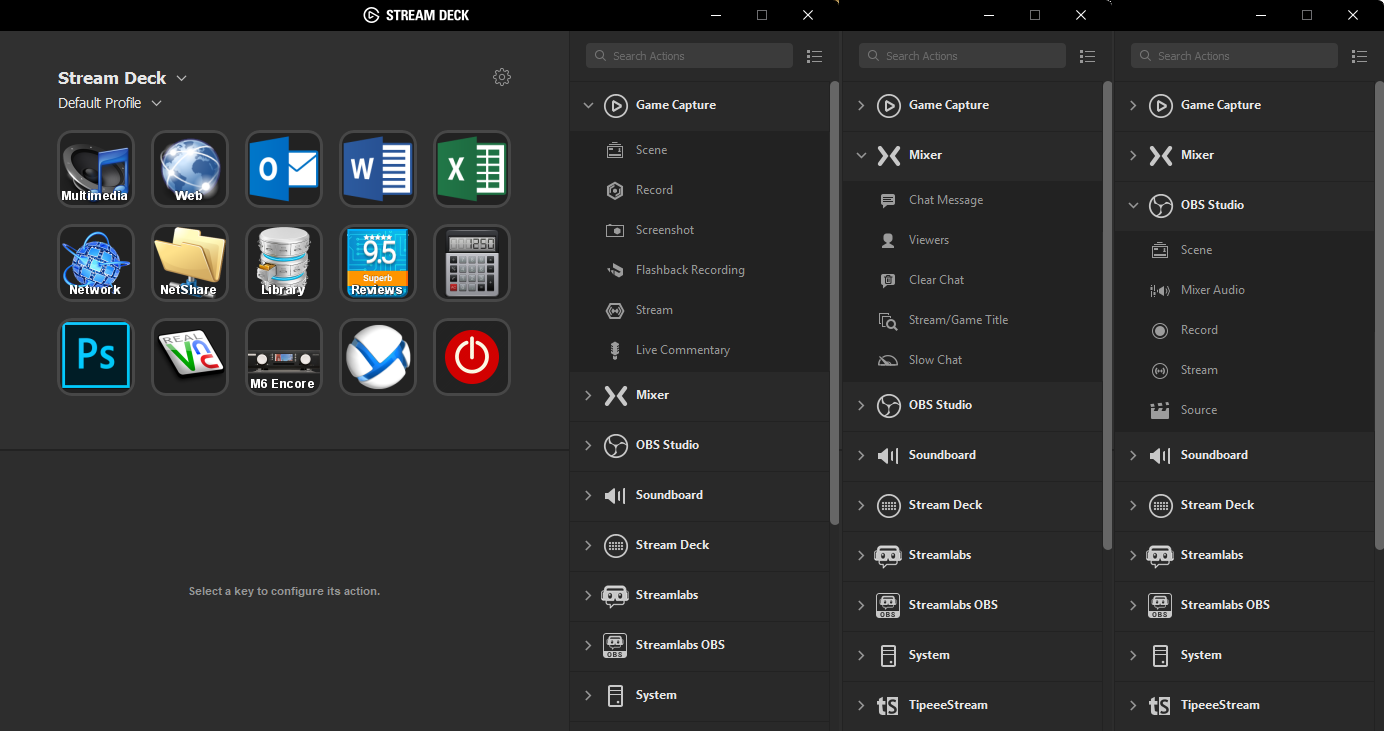Click the Excel key icon

472,169
